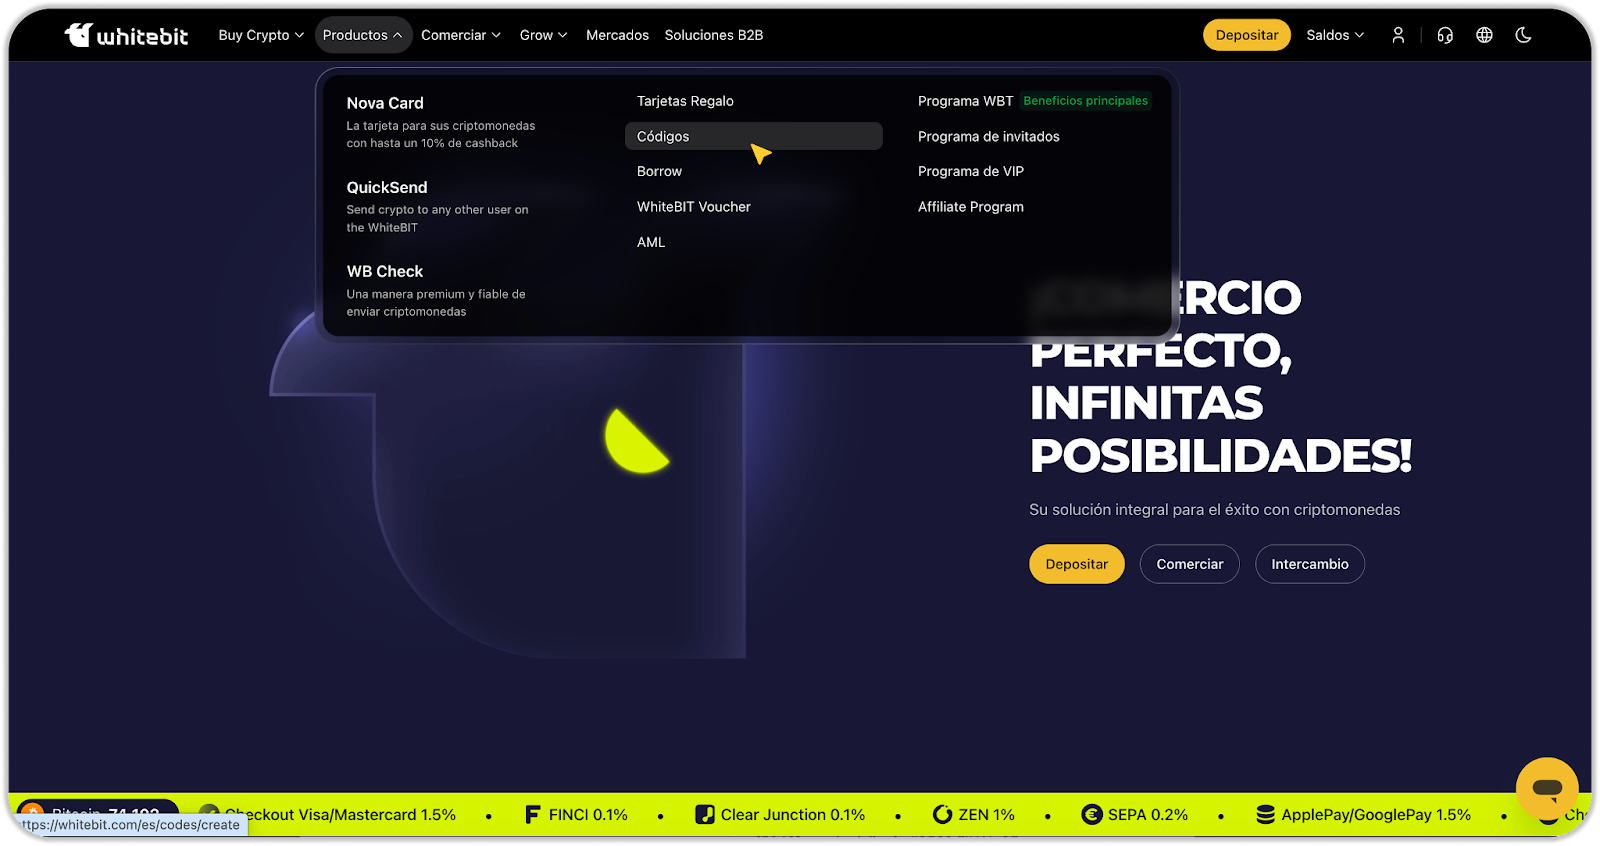Go to Mercados page
The image size is (1600, 846).
point(617,35)
